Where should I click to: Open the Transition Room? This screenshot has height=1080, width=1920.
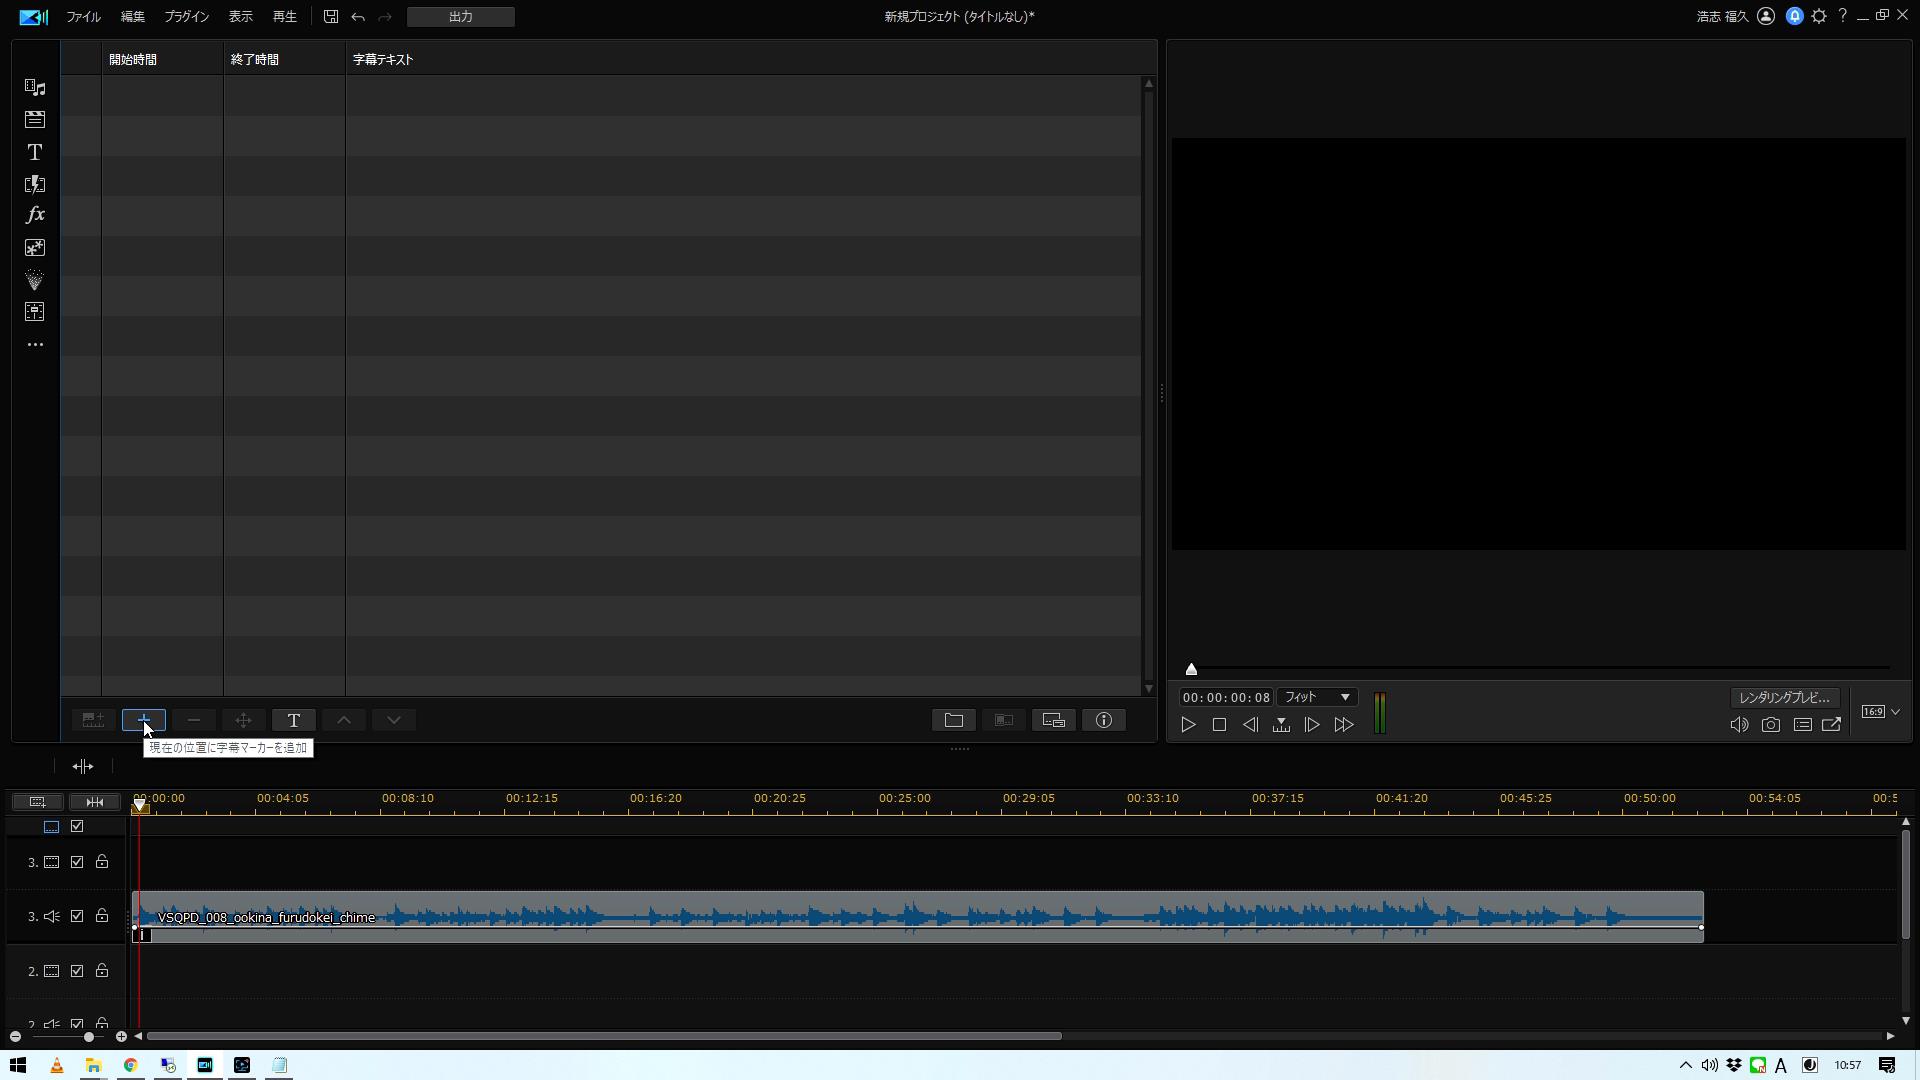35,184
